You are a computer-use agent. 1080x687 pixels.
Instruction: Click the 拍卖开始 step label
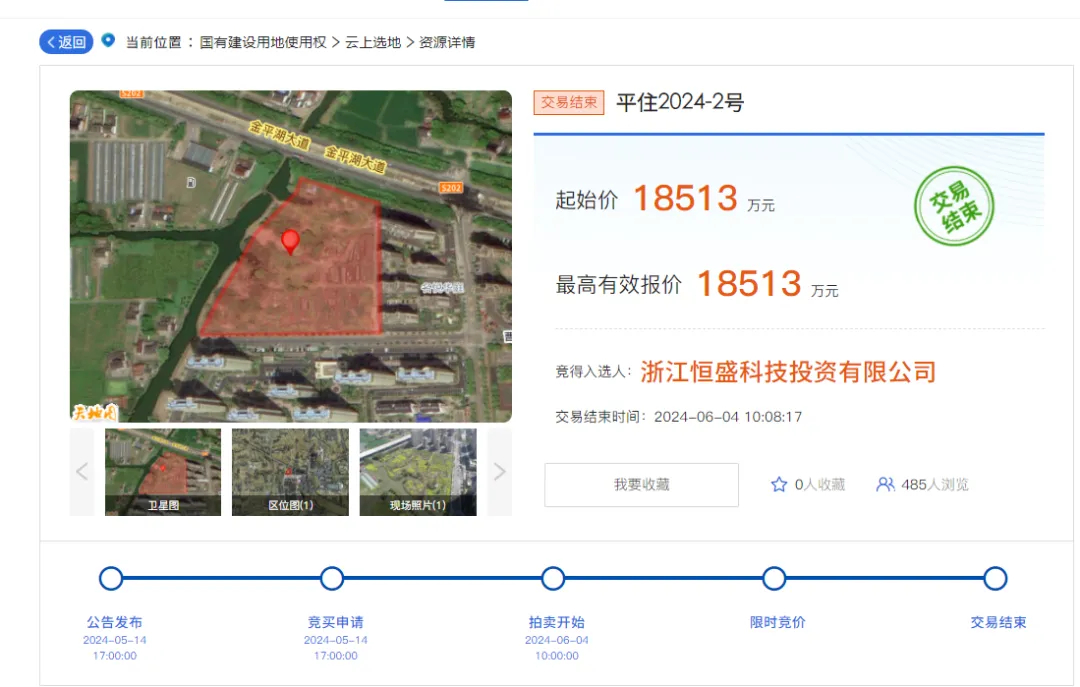point(557,622)
